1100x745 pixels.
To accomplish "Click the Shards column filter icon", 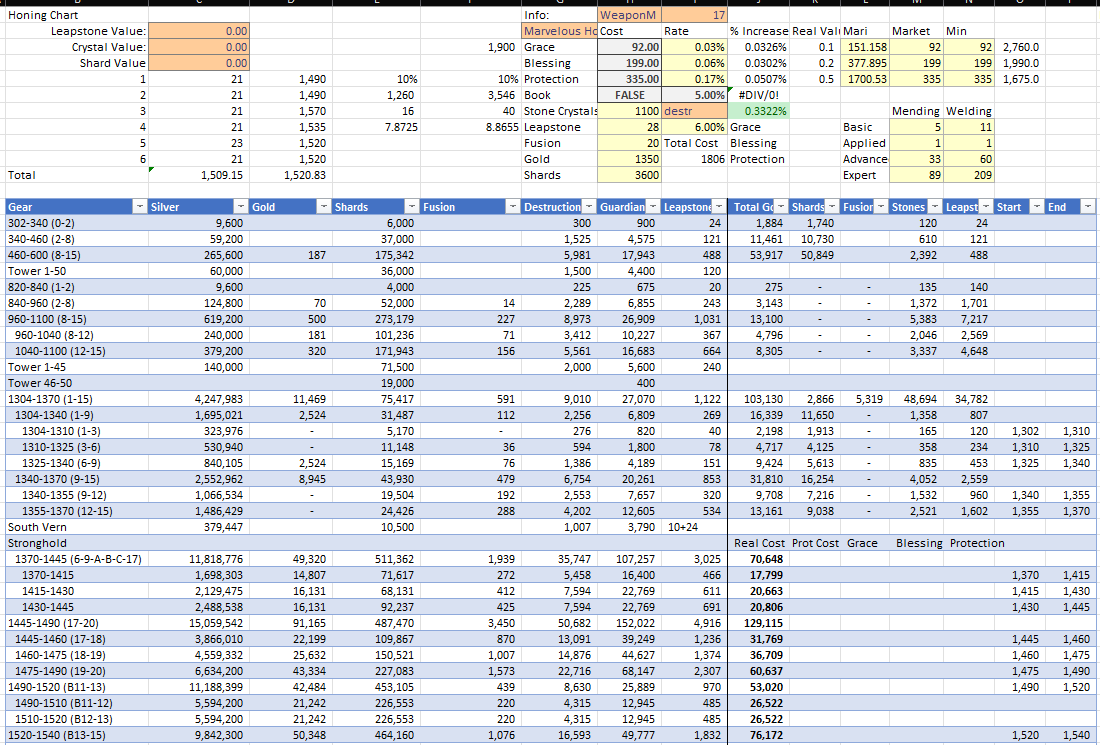I will click(x=410, y=205).
